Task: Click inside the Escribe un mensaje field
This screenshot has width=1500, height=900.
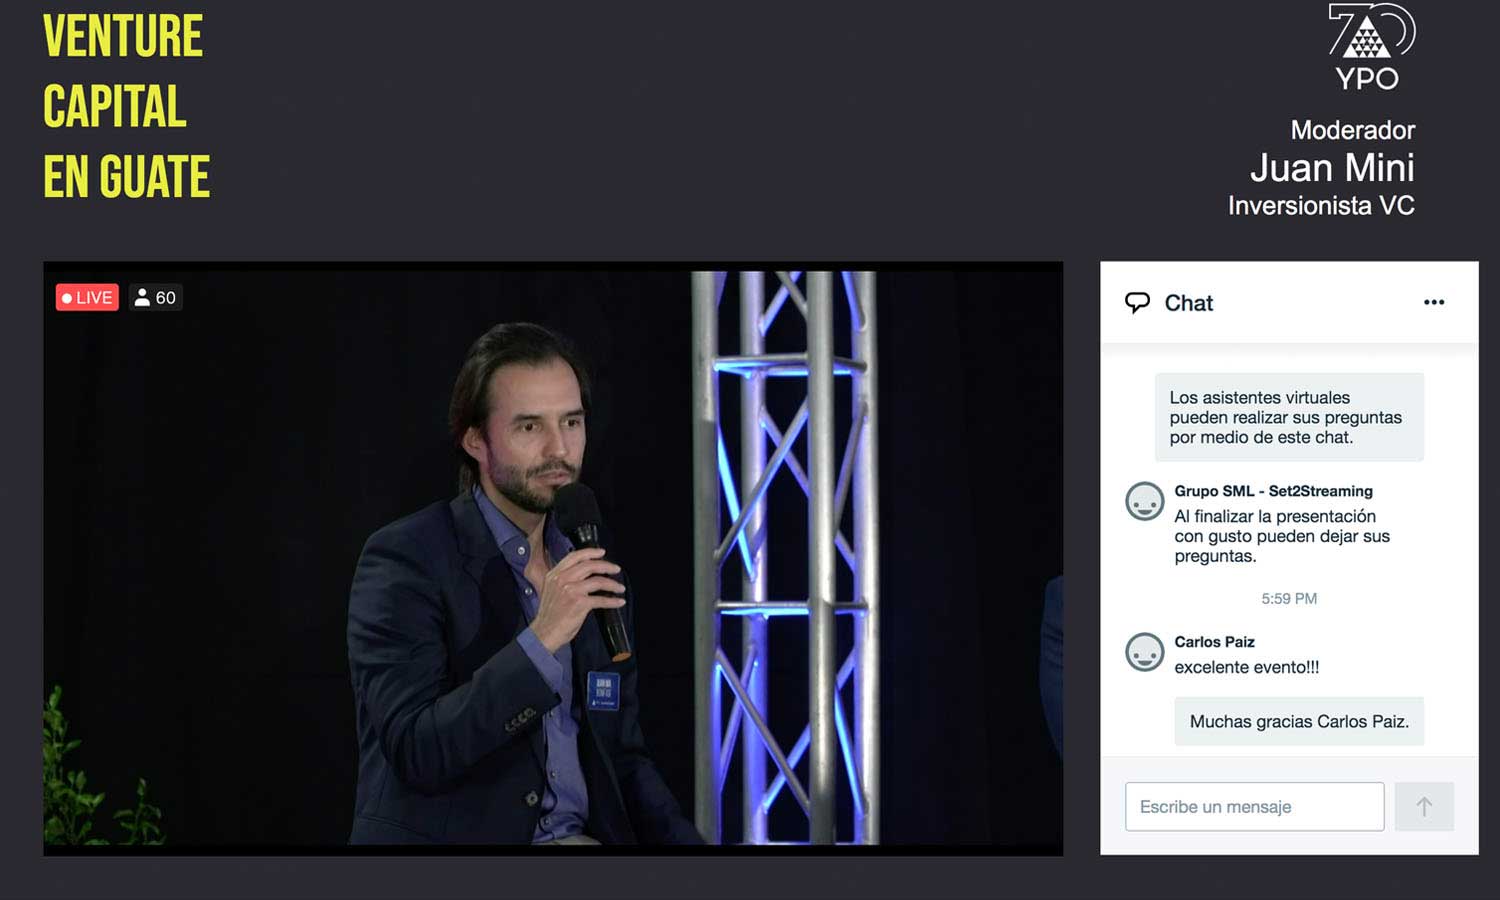Action: point(1254,807)
